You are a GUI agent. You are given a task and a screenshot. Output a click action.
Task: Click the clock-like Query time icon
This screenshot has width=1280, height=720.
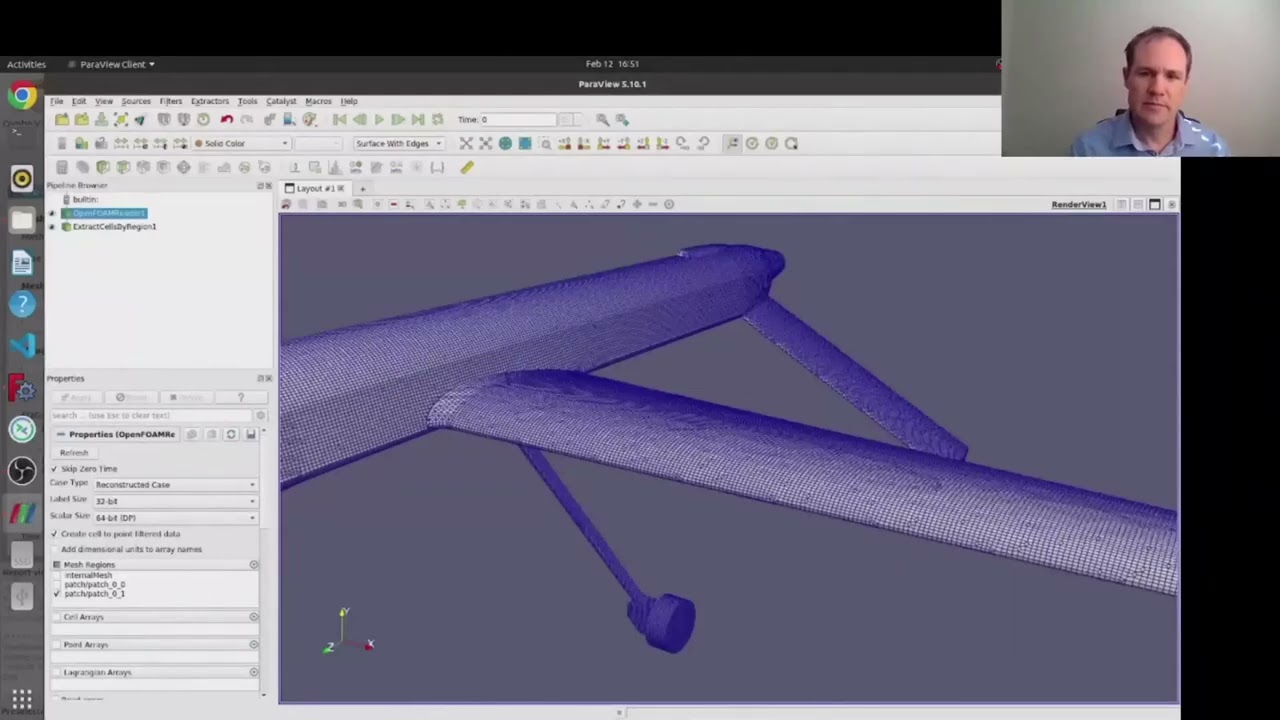click(x=203, y=120)
